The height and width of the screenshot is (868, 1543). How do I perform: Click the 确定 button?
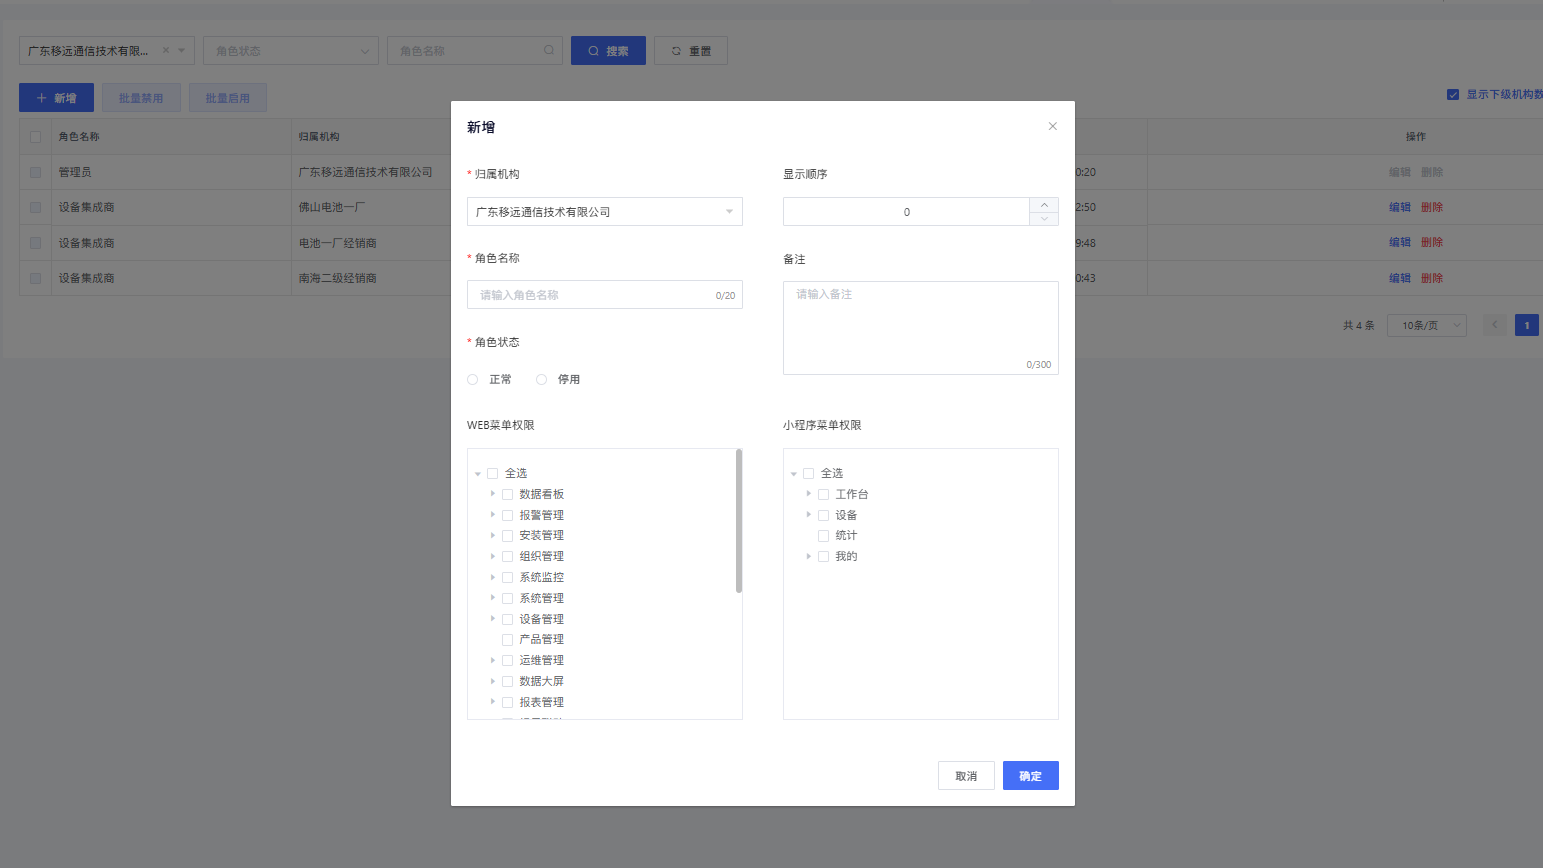click(1030, 776)
